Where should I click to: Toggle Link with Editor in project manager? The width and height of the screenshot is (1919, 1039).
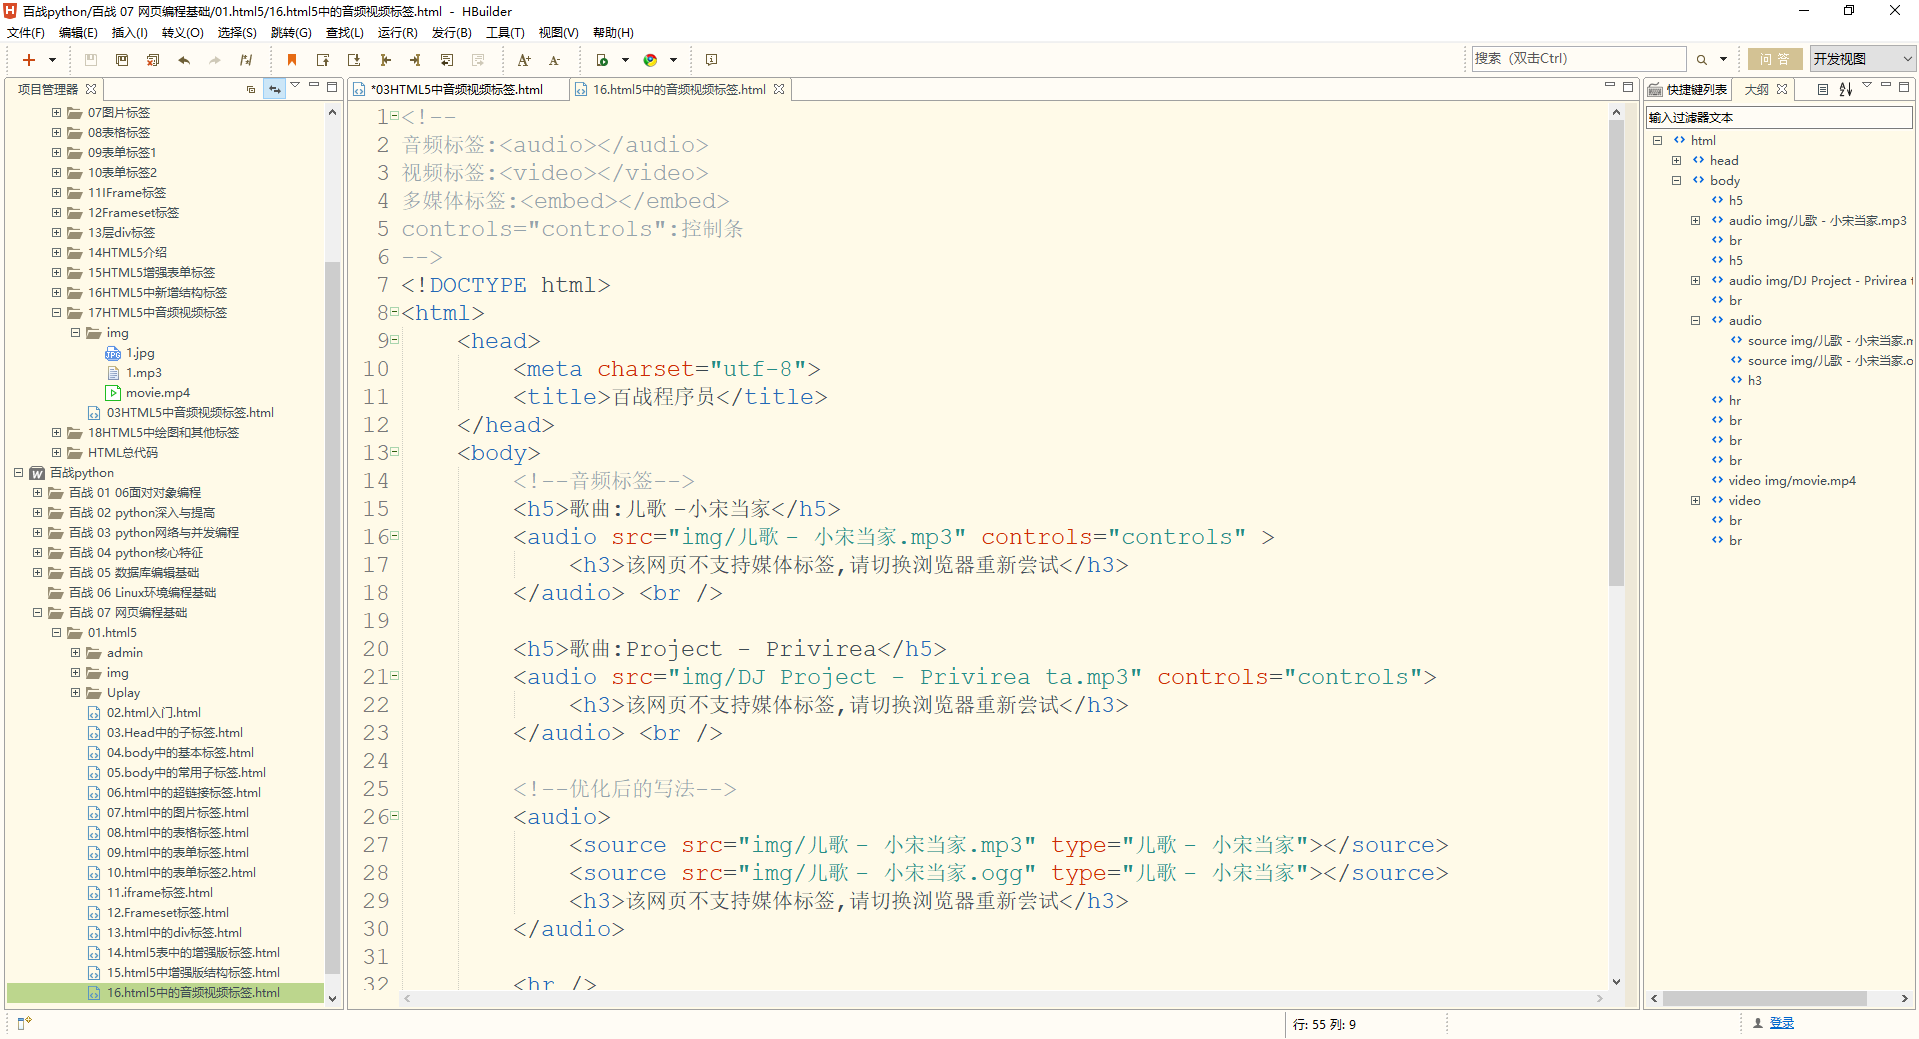[x=274, y=89]
